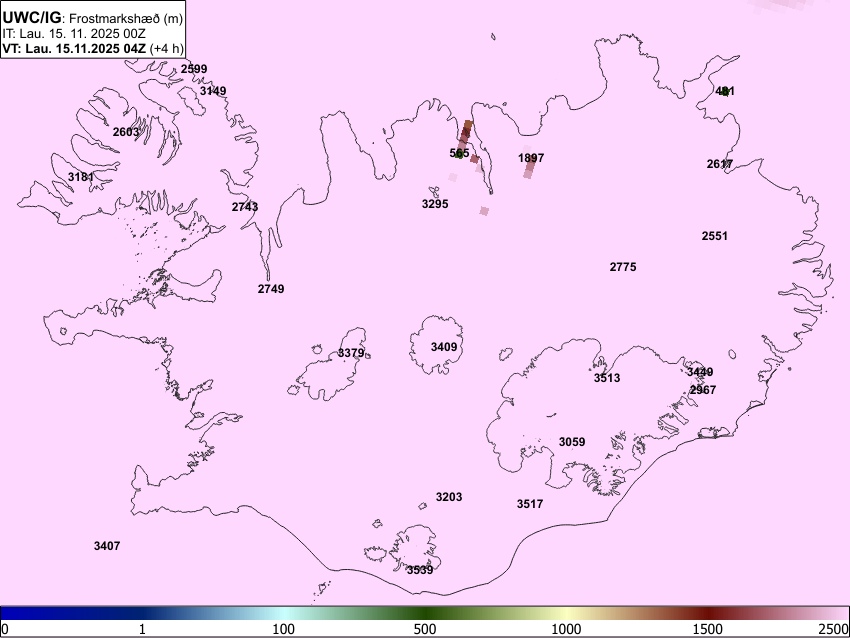Click the map value 3059
Viewport: 850px width, 638px height.
572,442
